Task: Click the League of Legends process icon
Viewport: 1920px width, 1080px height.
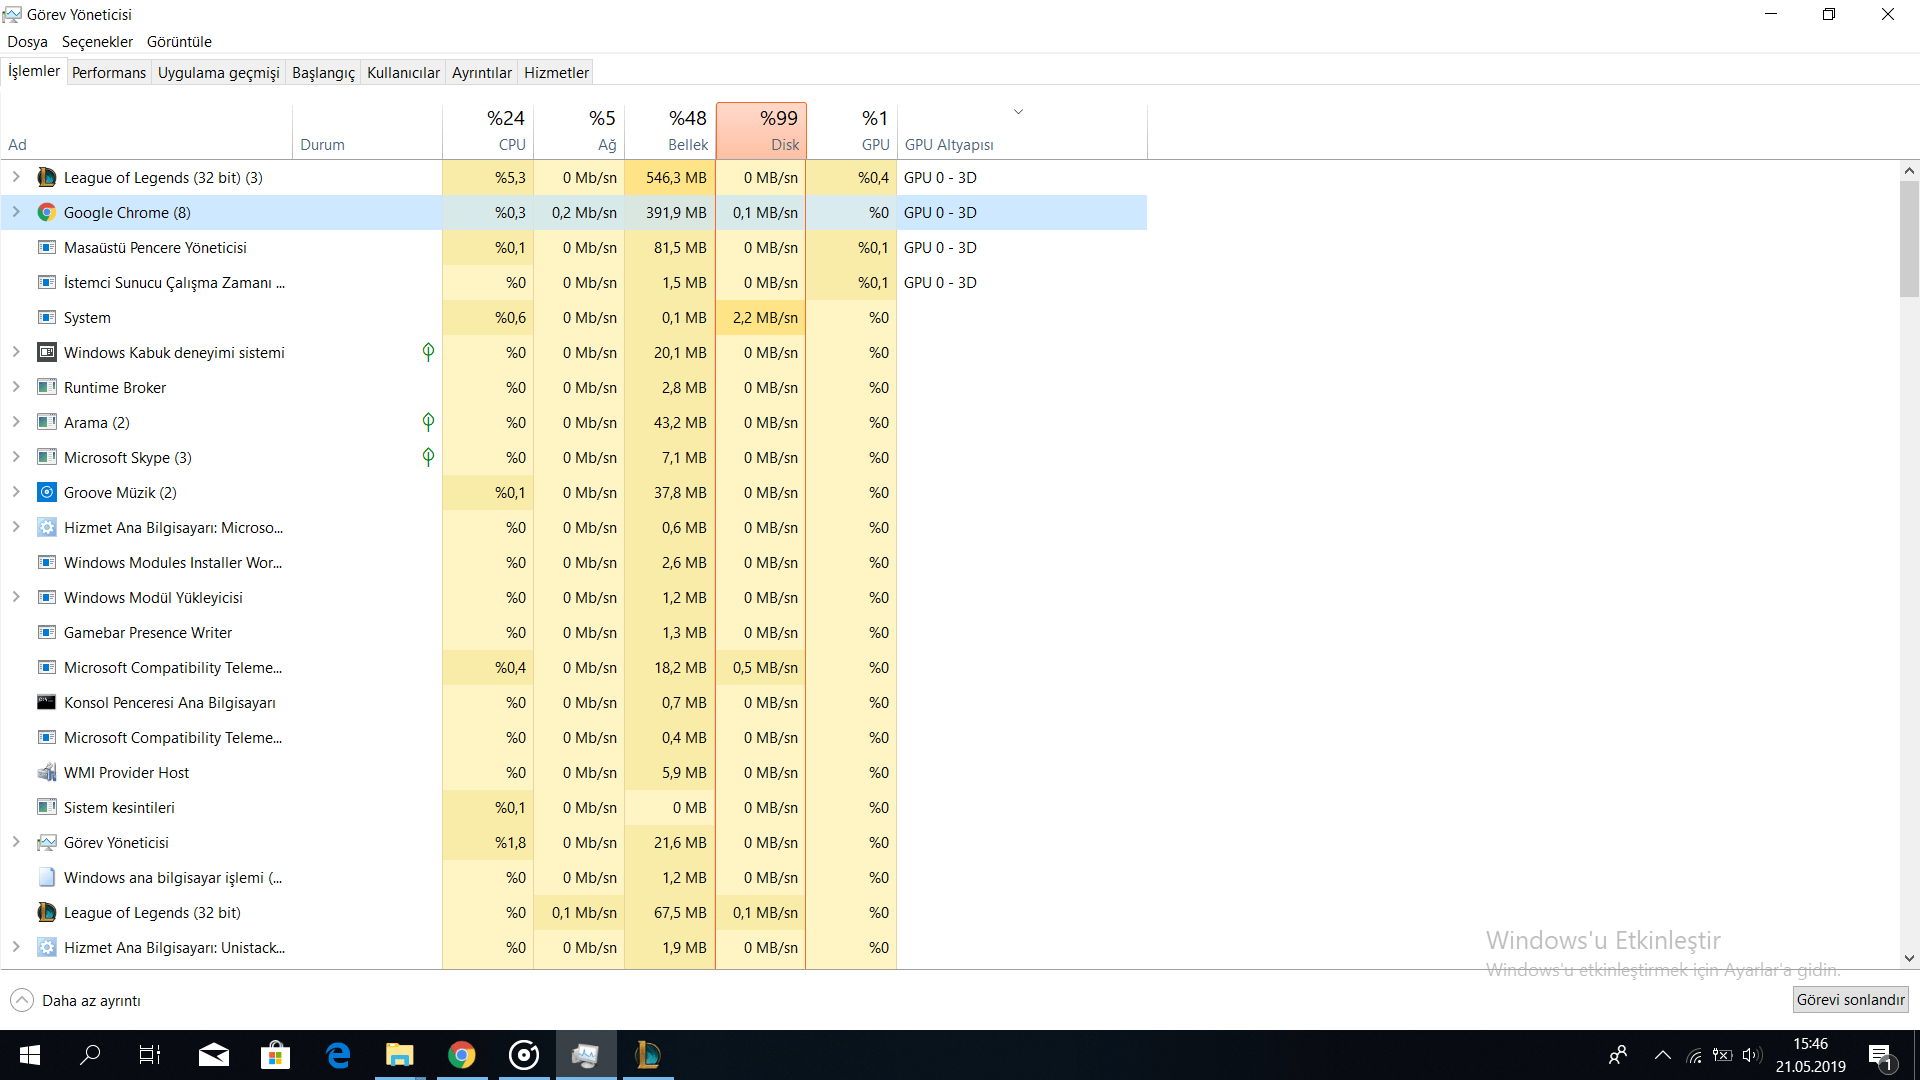Action: pos(46,178)
